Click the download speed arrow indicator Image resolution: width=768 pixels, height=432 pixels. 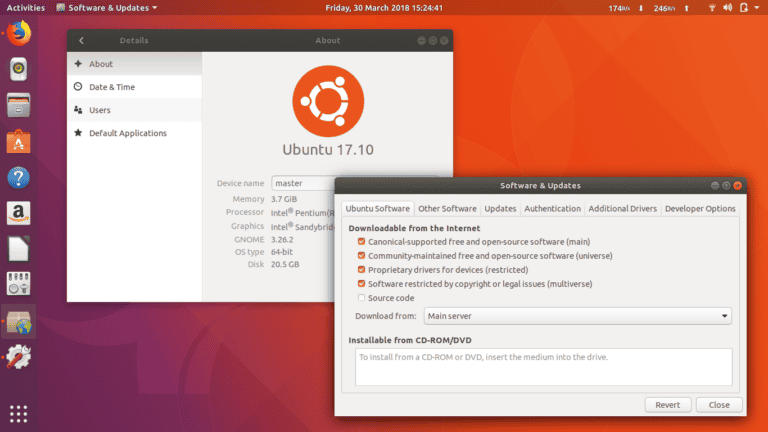pyautogui.click(x=640, y=8)
